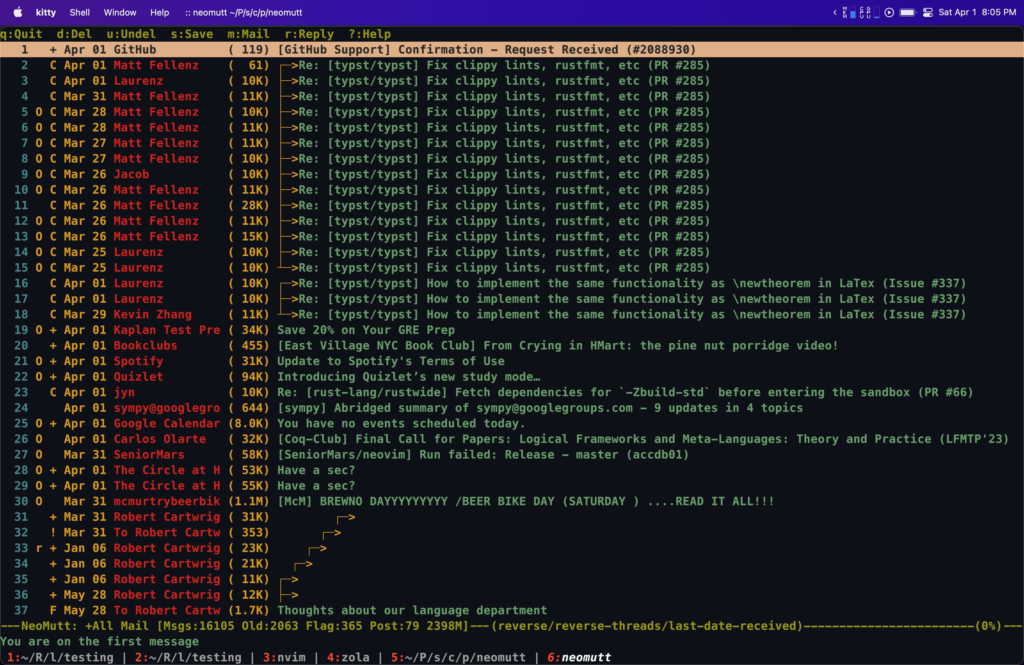Select GitHub Support Confirmation message #2088930

tap(512, 50)
